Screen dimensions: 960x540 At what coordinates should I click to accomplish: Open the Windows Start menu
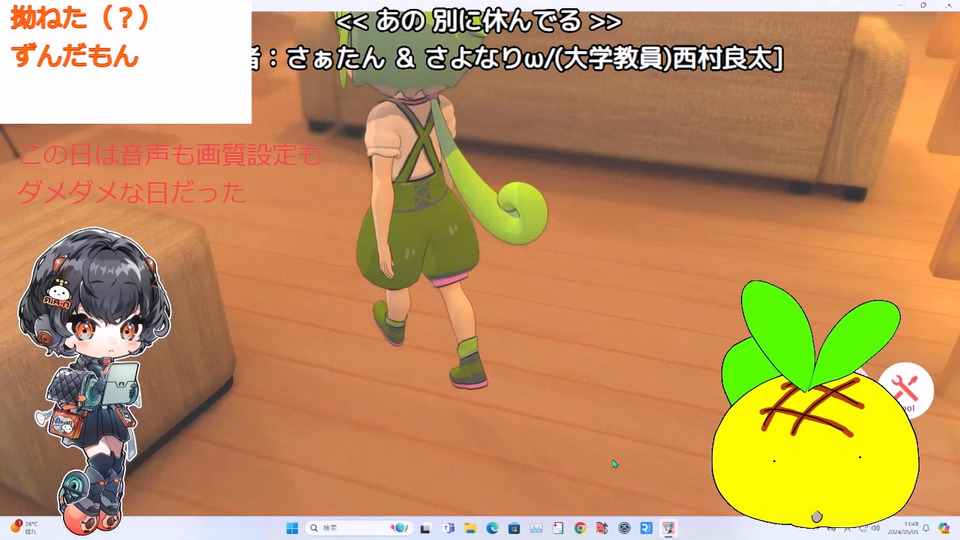(x=292, y=528)
